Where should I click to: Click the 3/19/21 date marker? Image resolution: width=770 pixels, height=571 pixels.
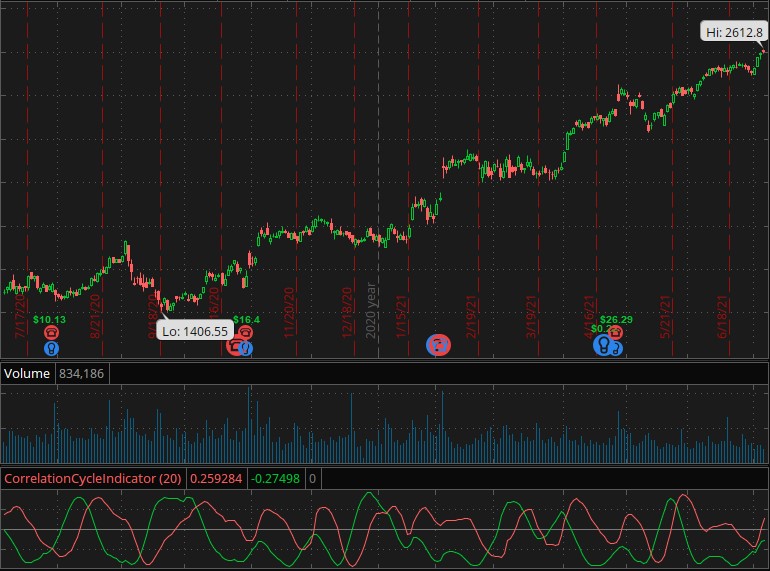531,316
